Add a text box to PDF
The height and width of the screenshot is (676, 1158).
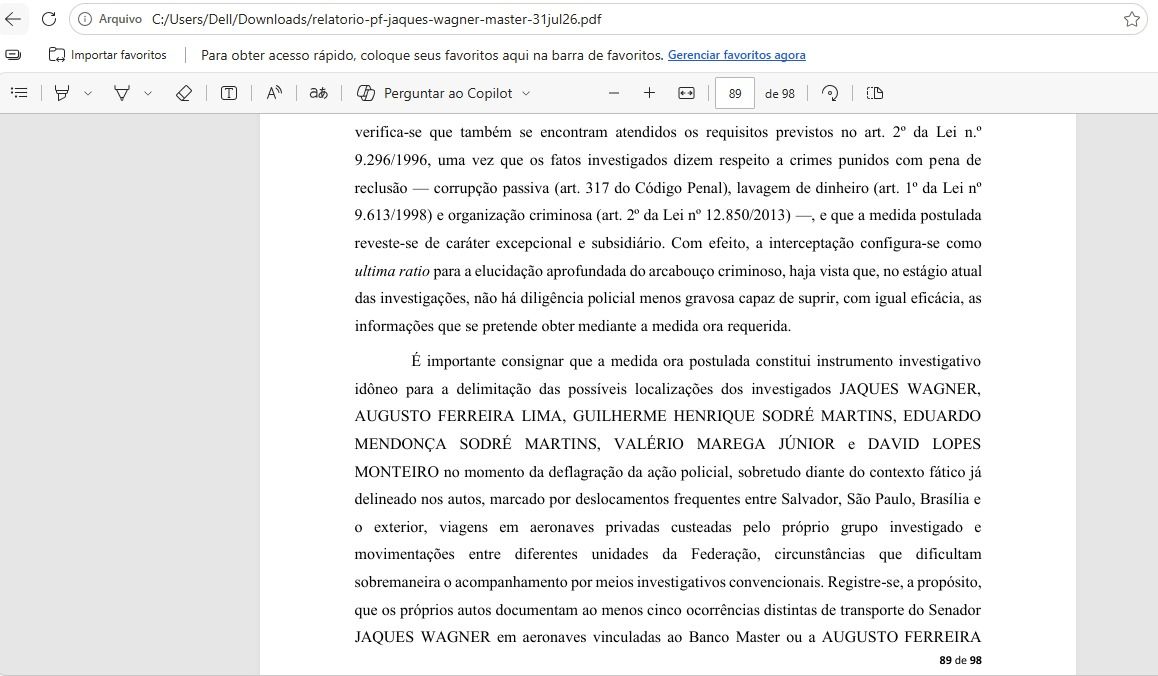(x=229, y=93)
